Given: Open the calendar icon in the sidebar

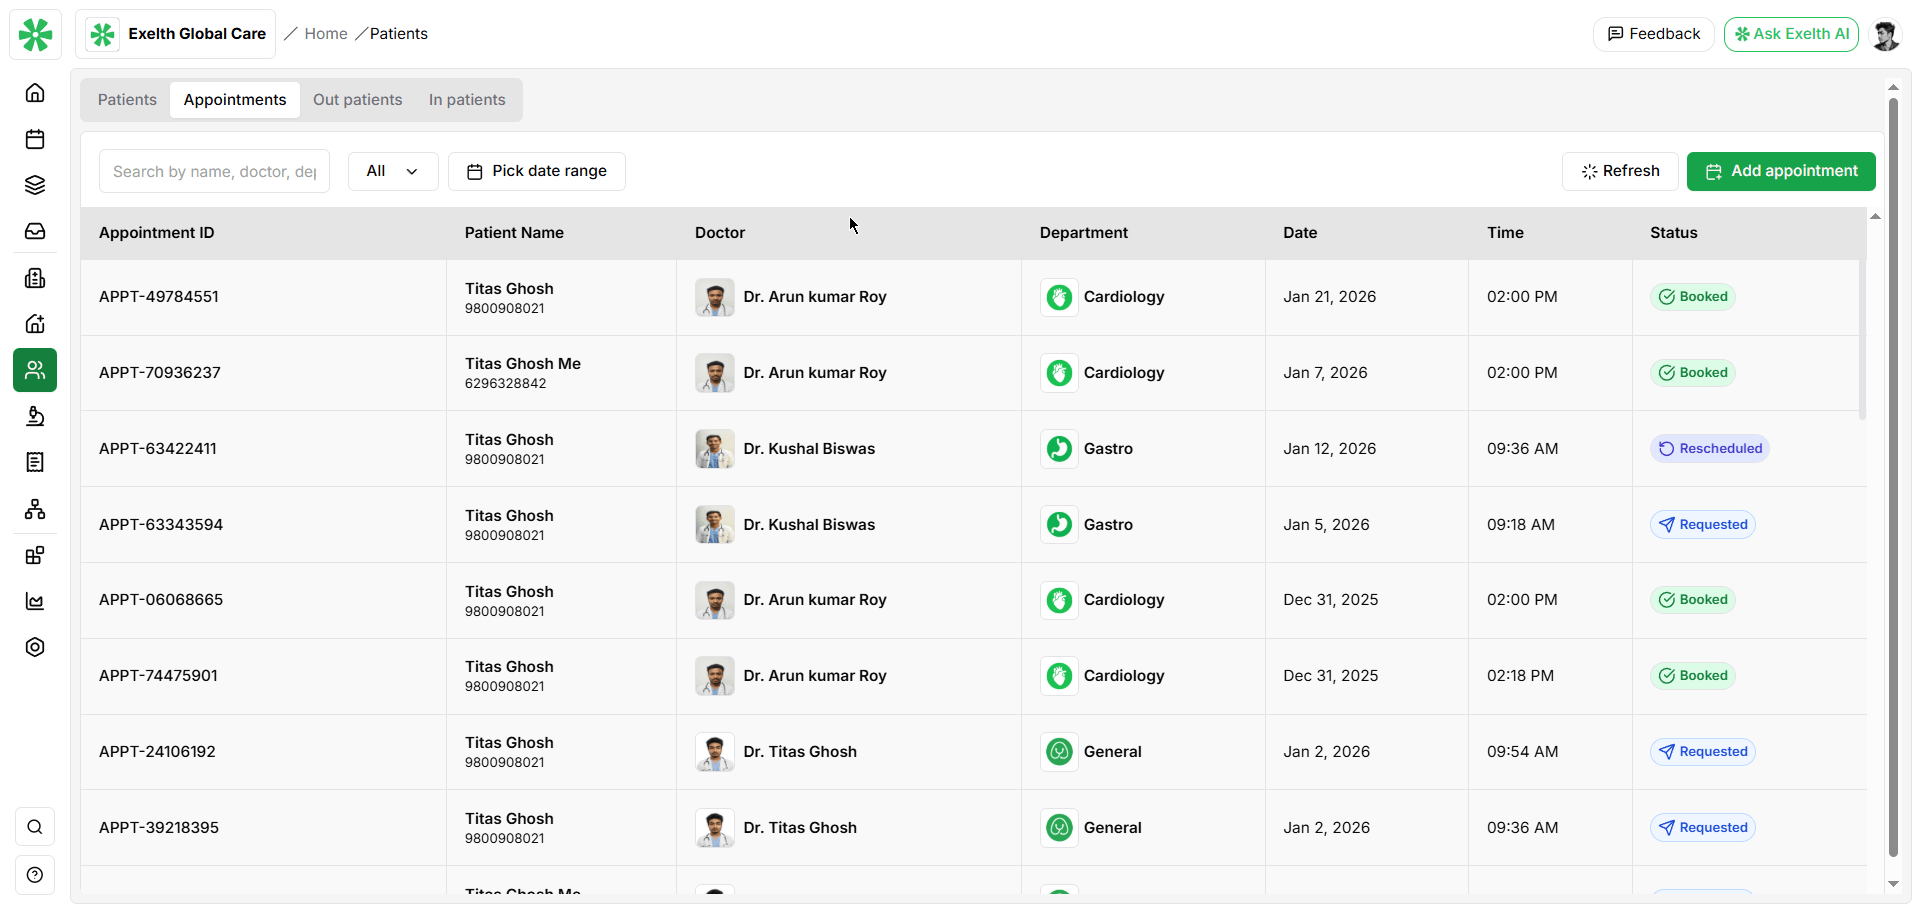Looking at the screenshot, I should (x=35, y=139).
